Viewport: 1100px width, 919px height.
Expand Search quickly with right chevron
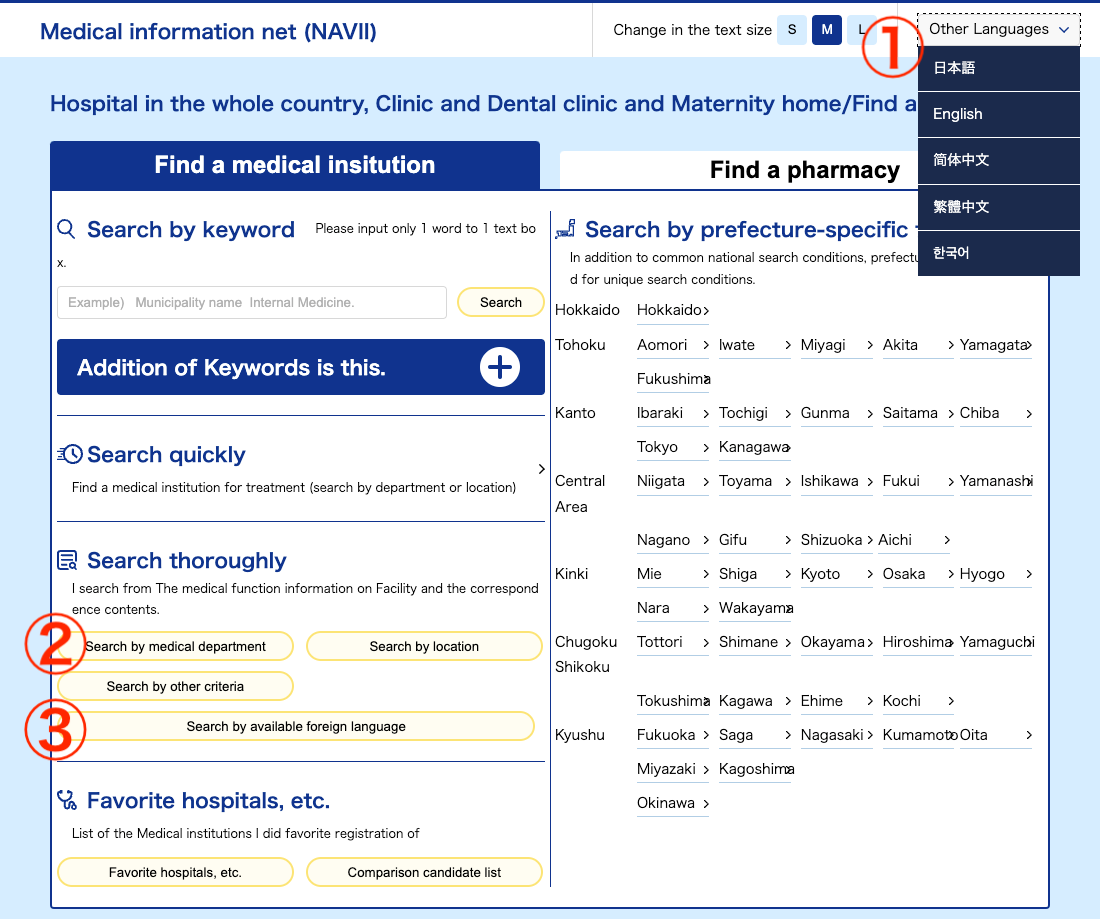(541, 468)
